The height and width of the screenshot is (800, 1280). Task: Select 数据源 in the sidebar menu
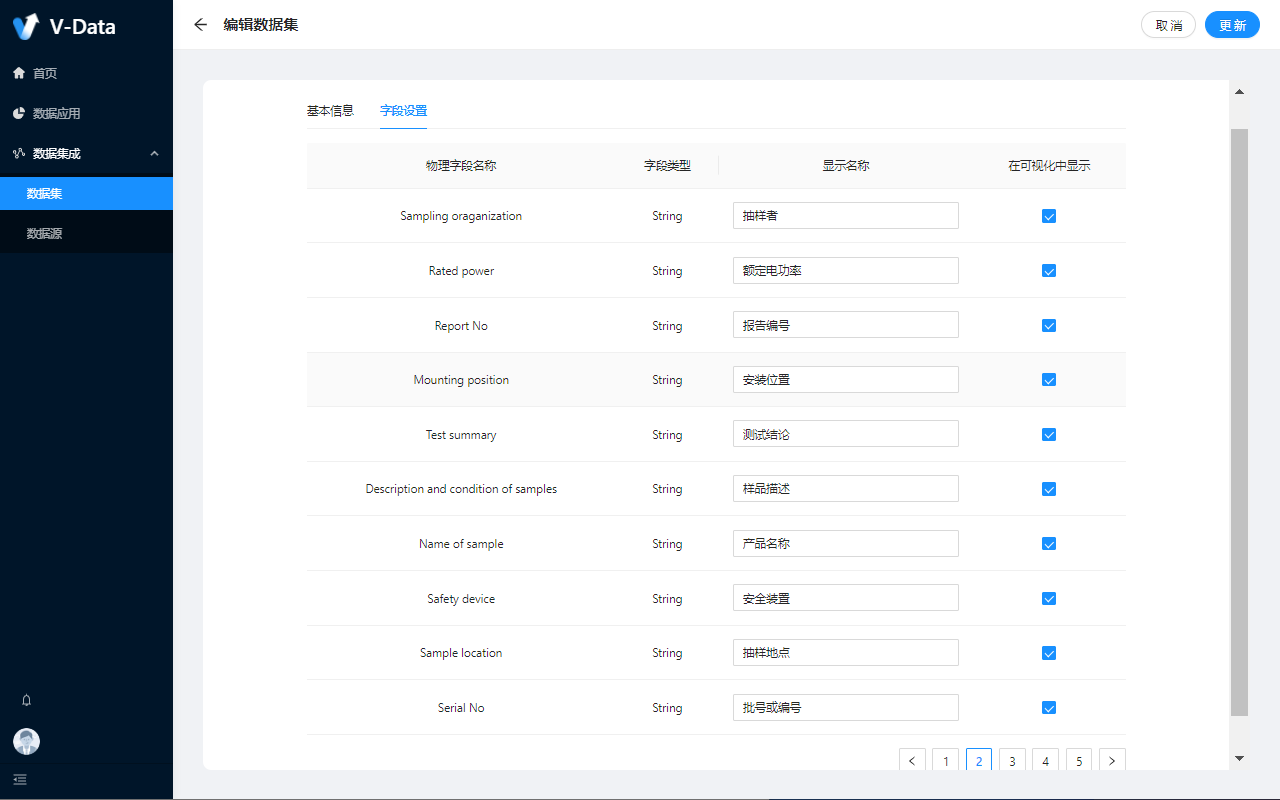click(x=44, y=233)
